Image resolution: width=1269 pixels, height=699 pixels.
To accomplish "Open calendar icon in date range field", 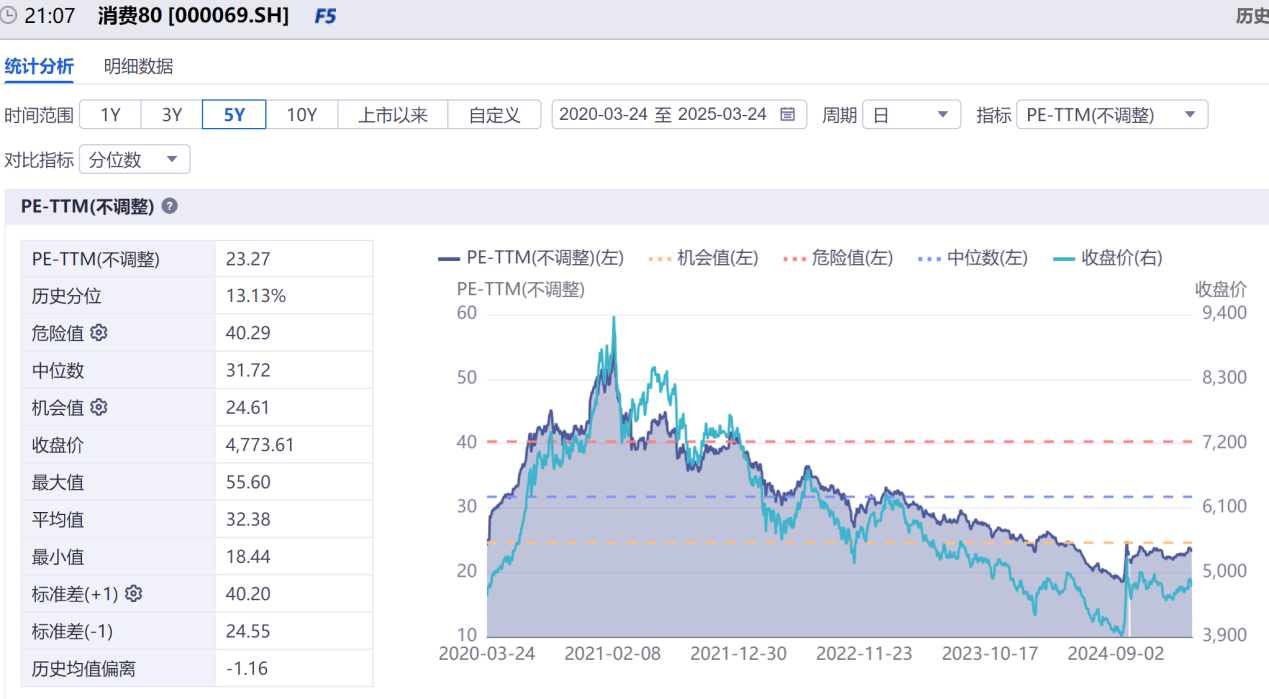I will [x=787, y=114].
